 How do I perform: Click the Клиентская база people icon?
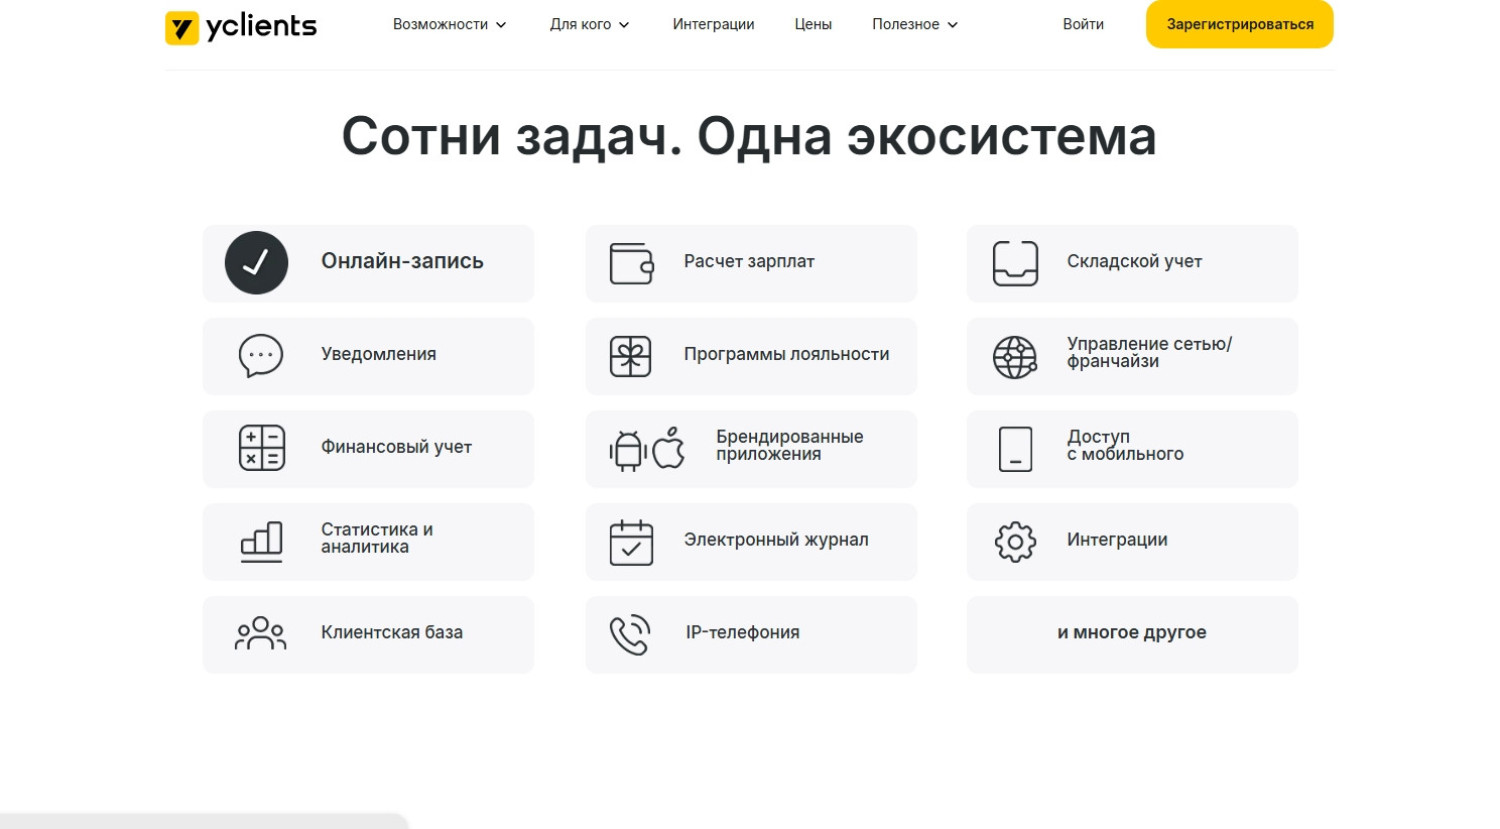coord(260,634)
